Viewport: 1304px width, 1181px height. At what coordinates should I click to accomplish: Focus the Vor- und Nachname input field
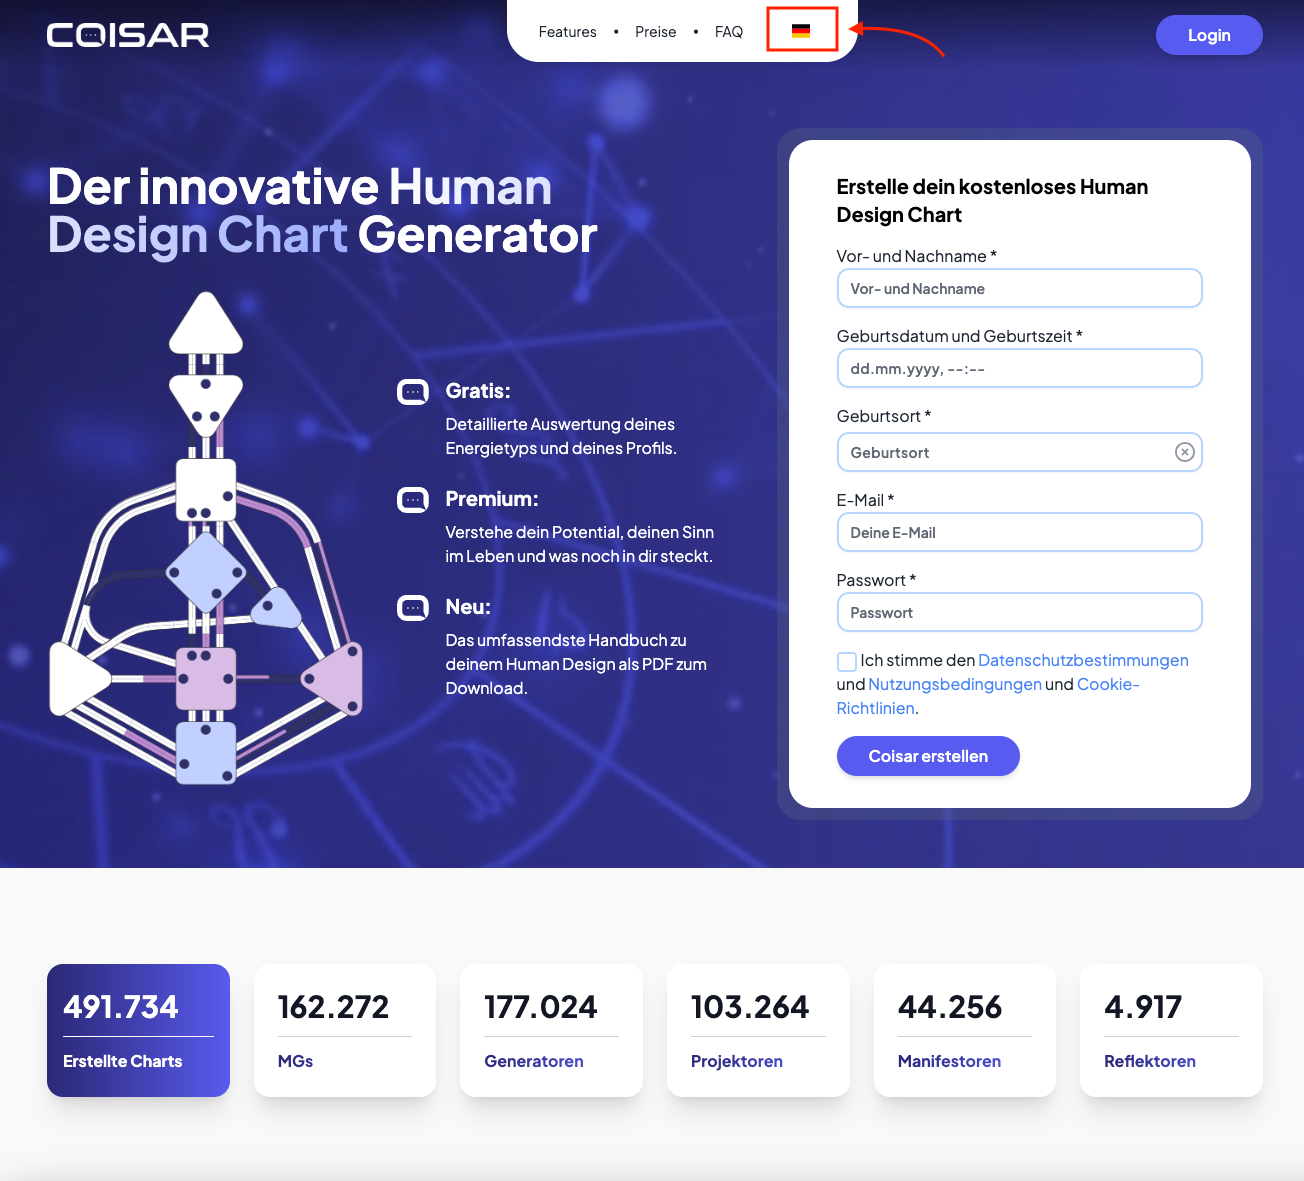[1019, 288]
